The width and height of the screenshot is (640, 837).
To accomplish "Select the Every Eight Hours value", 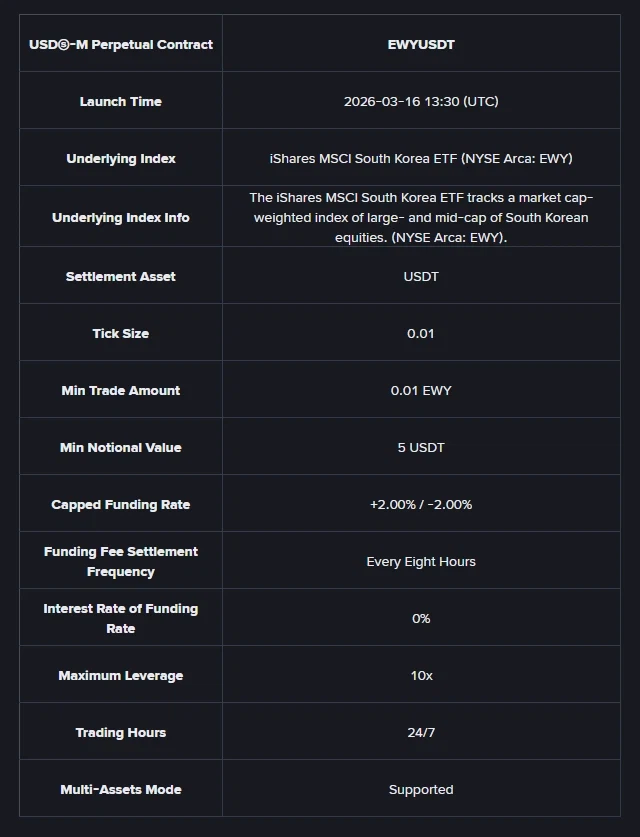I will [x=421, y=561].
